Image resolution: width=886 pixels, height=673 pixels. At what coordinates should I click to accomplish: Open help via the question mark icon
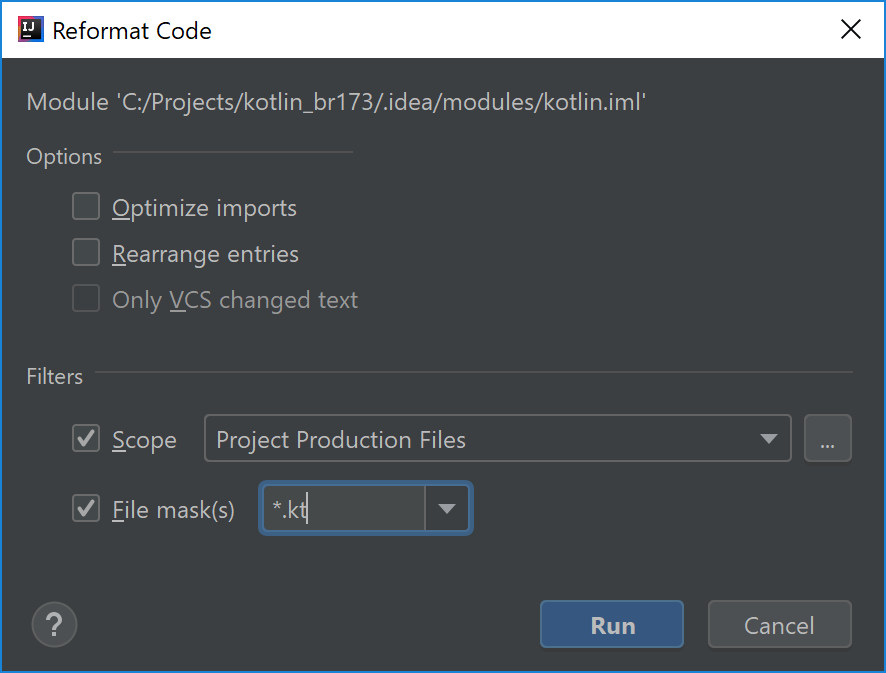[x=54, y=624]
